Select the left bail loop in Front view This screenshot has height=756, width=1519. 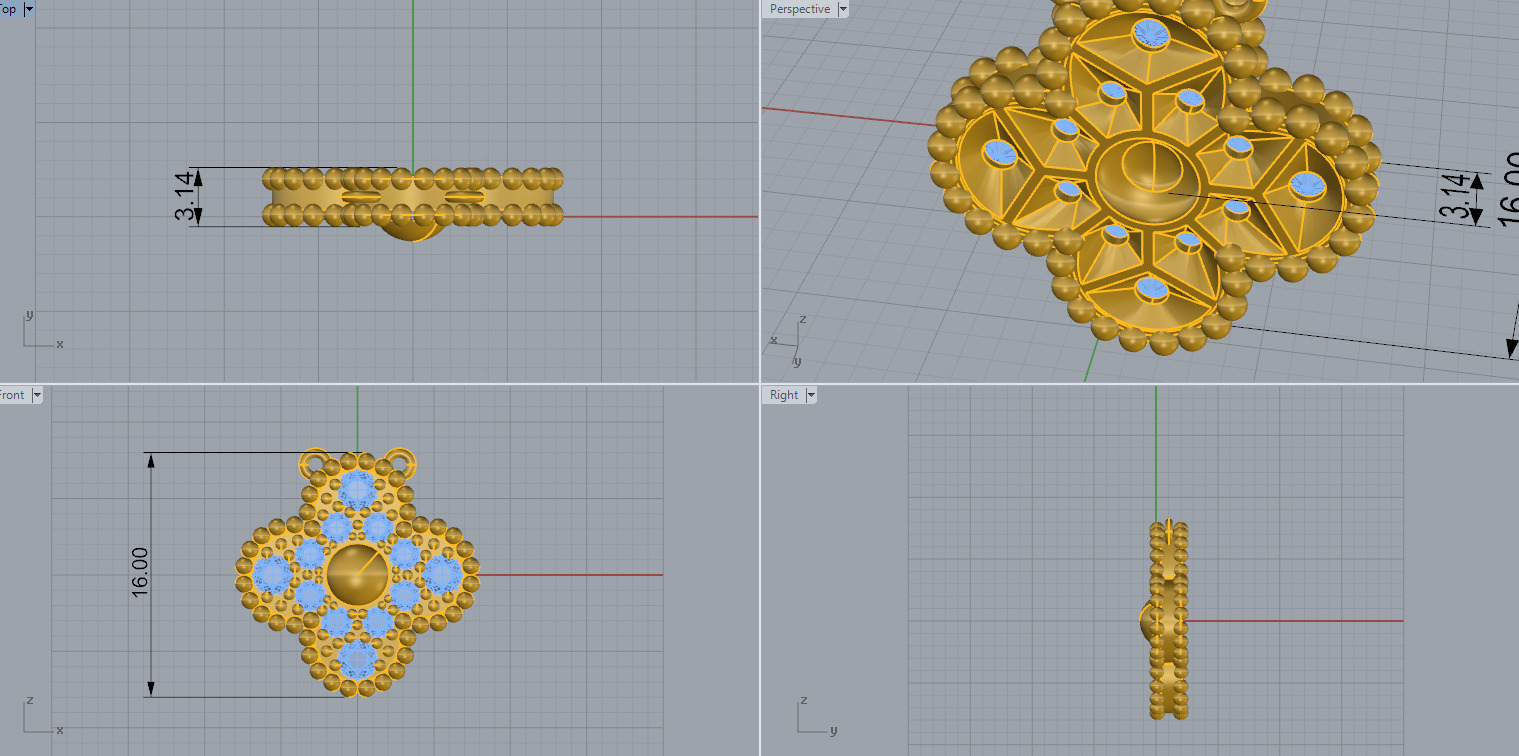314,462
